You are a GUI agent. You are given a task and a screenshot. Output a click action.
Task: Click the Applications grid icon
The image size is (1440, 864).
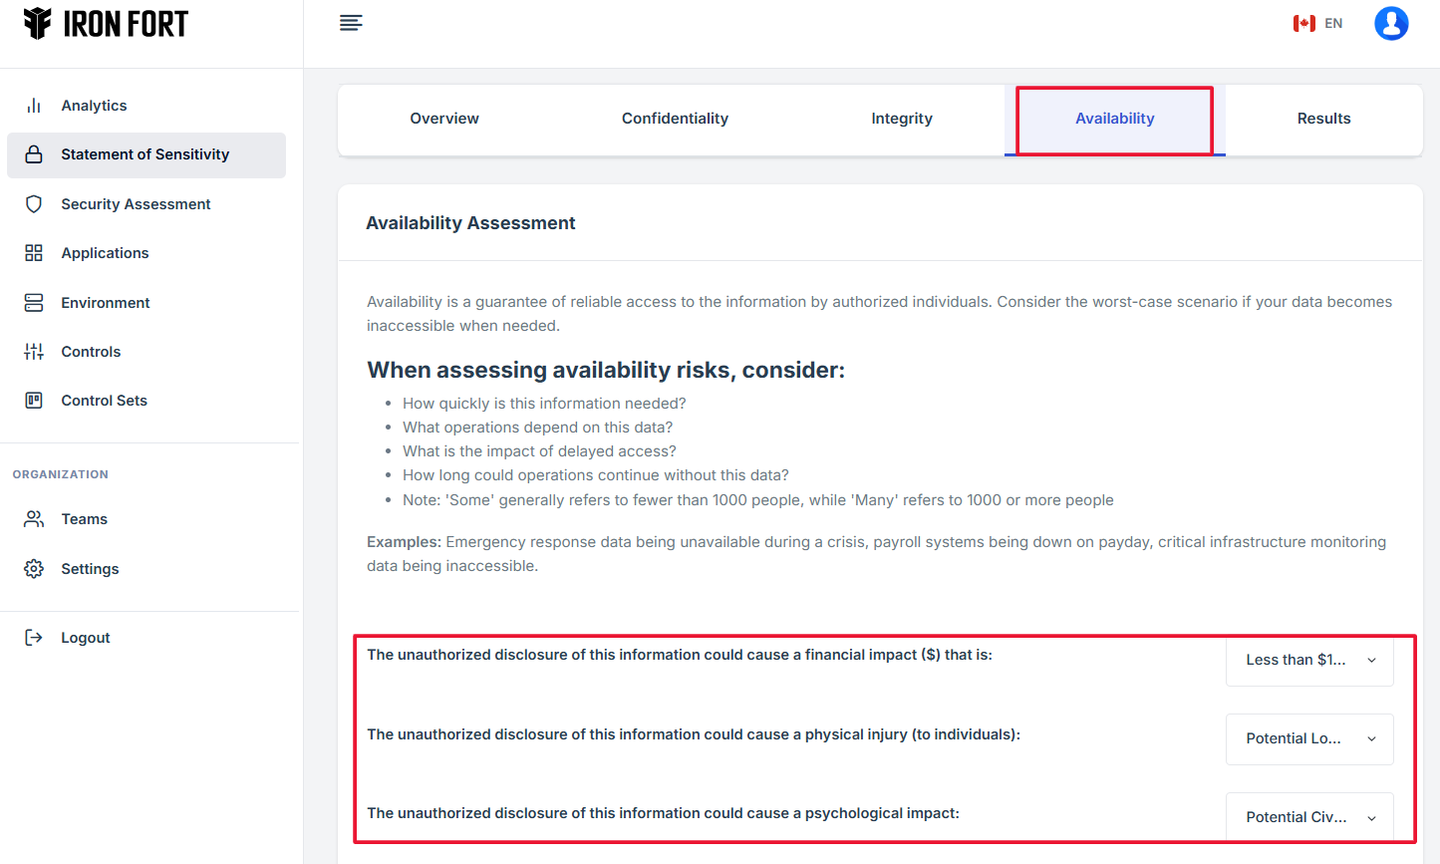click(34, 253)
